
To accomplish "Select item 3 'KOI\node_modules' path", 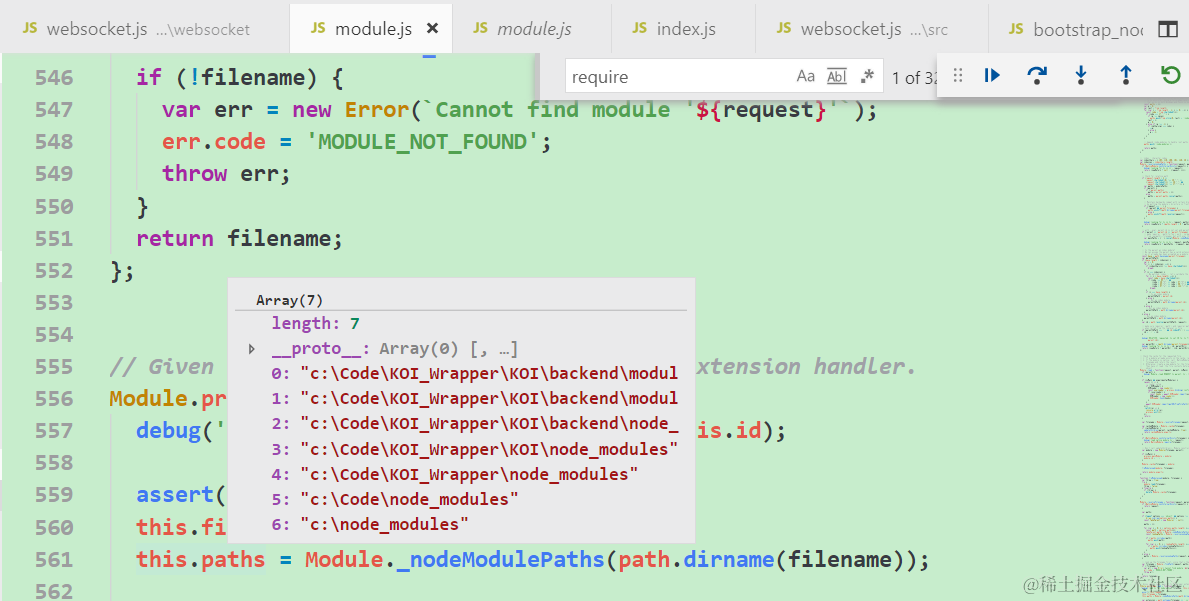I will coord(475,449).
